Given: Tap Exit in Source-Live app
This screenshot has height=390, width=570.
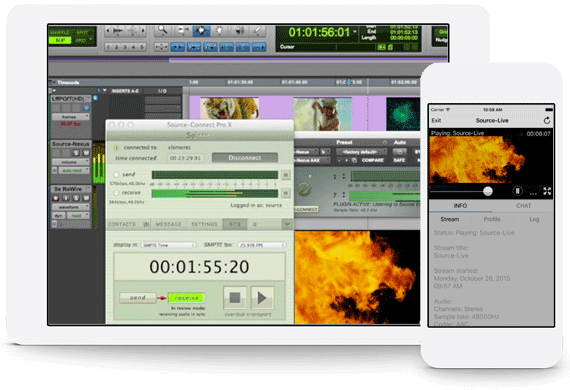Looking at the screenshot, I should 436,120.
